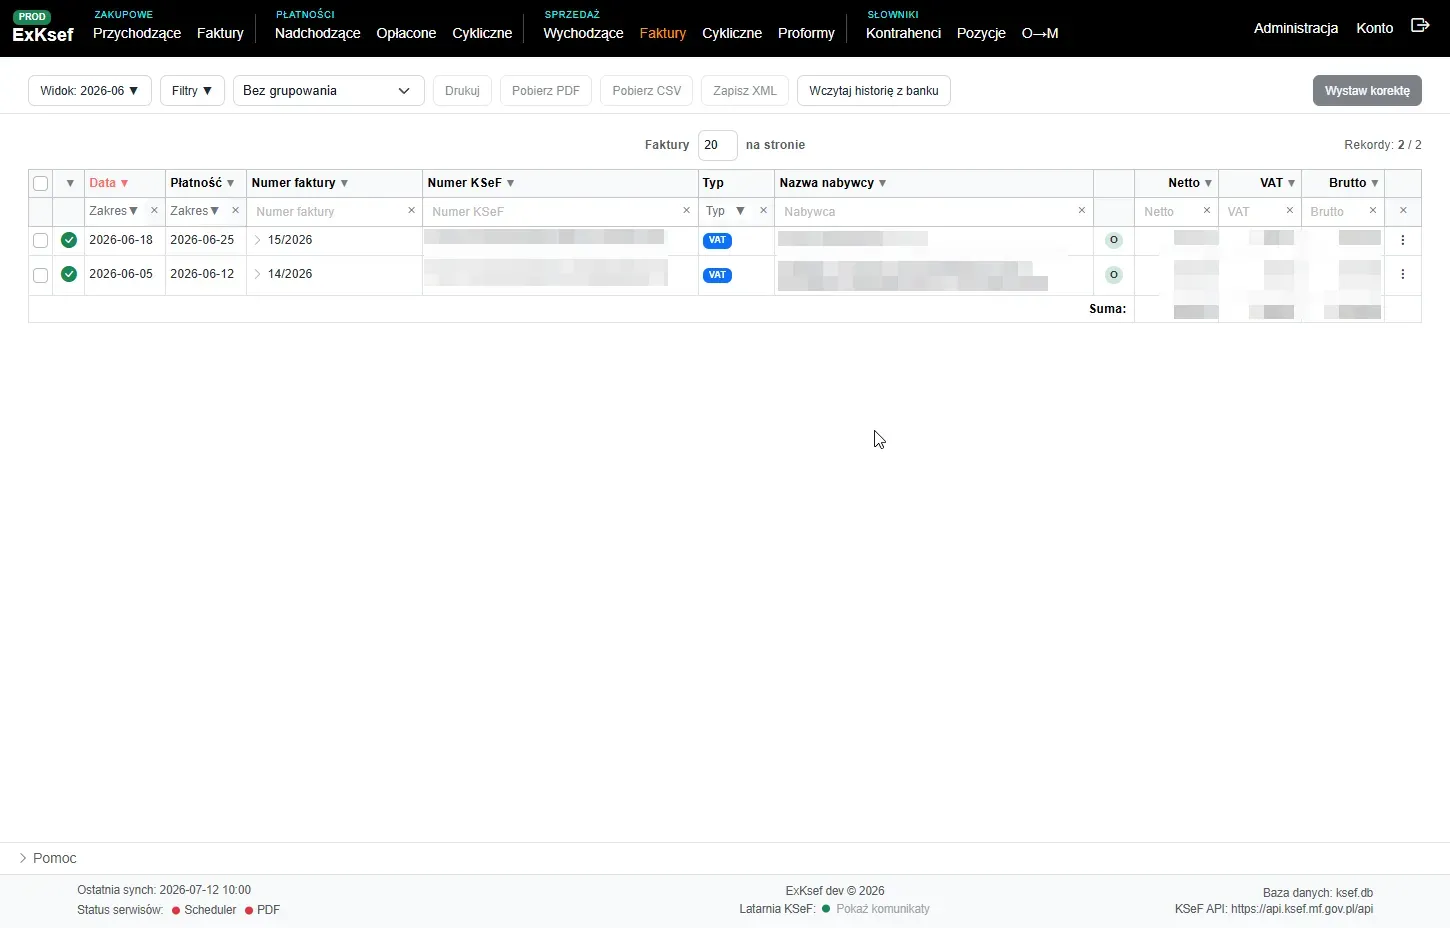Open the Filtry dropdown

point(192,90)
